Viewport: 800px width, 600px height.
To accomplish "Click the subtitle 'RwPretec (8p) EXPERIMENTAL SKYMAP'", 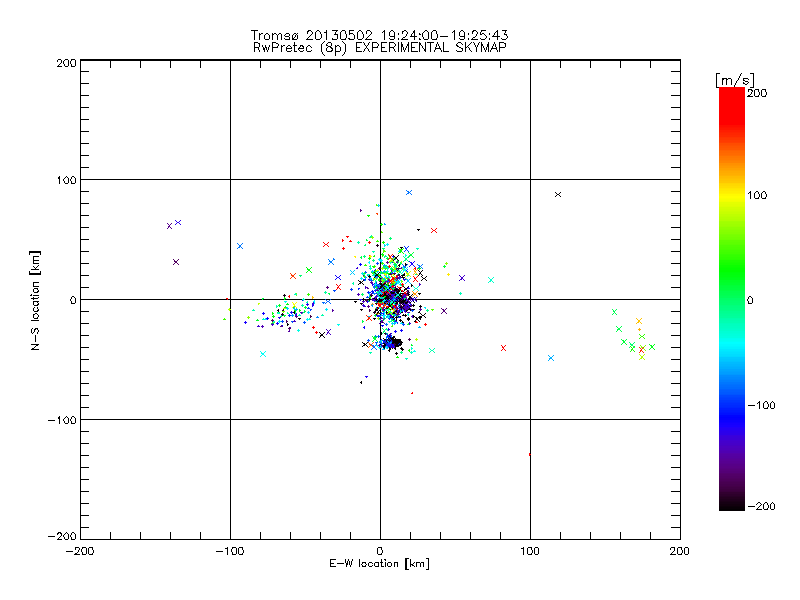I will click(379, 47).
